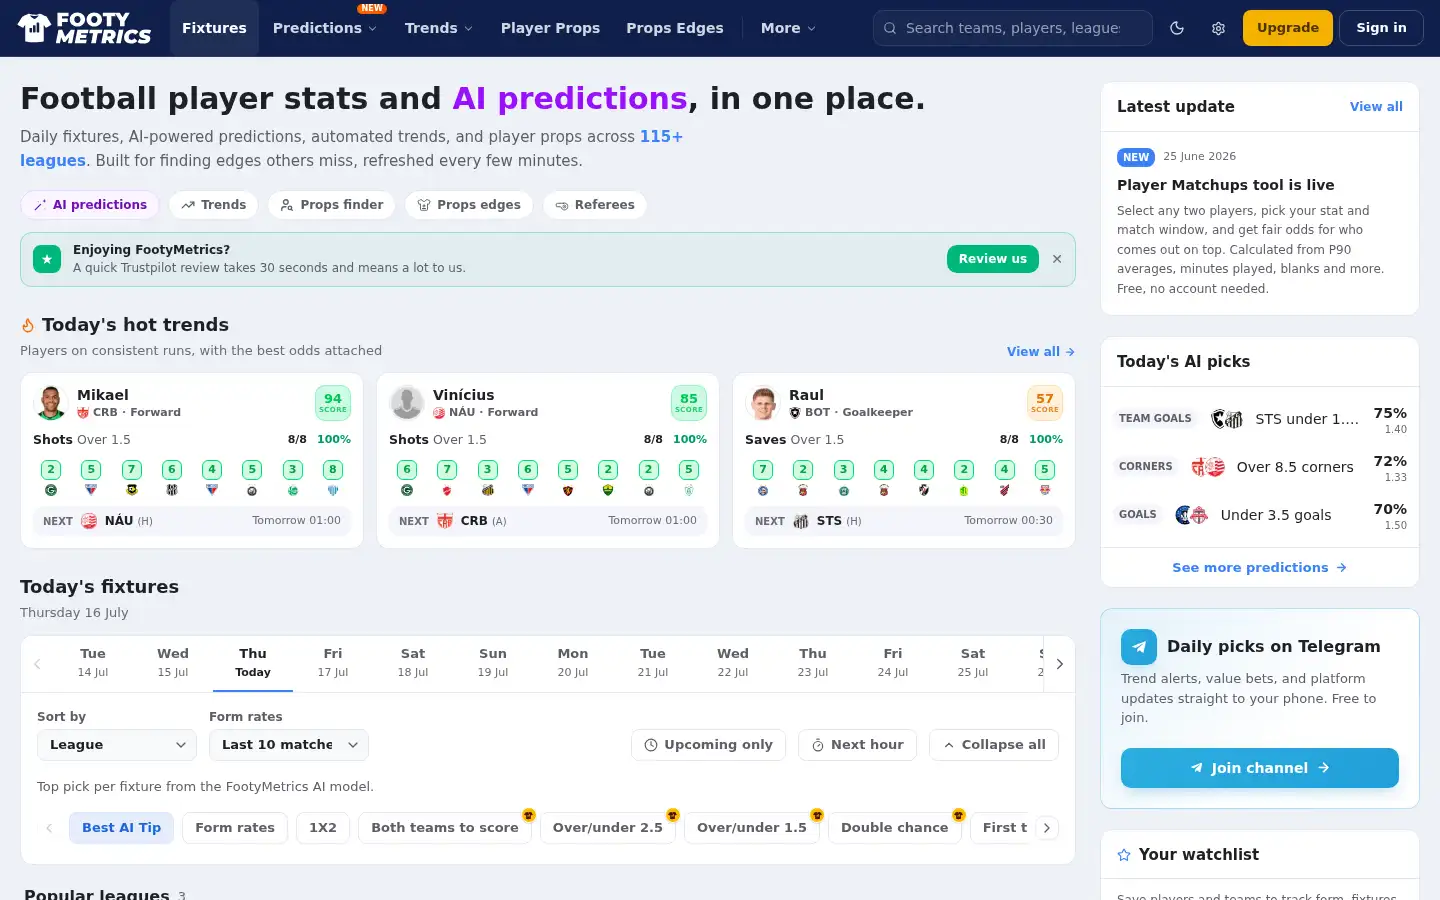The image size is (1440, 900).
Task: Select the Form rates market tab
Action: click(235, 828)
